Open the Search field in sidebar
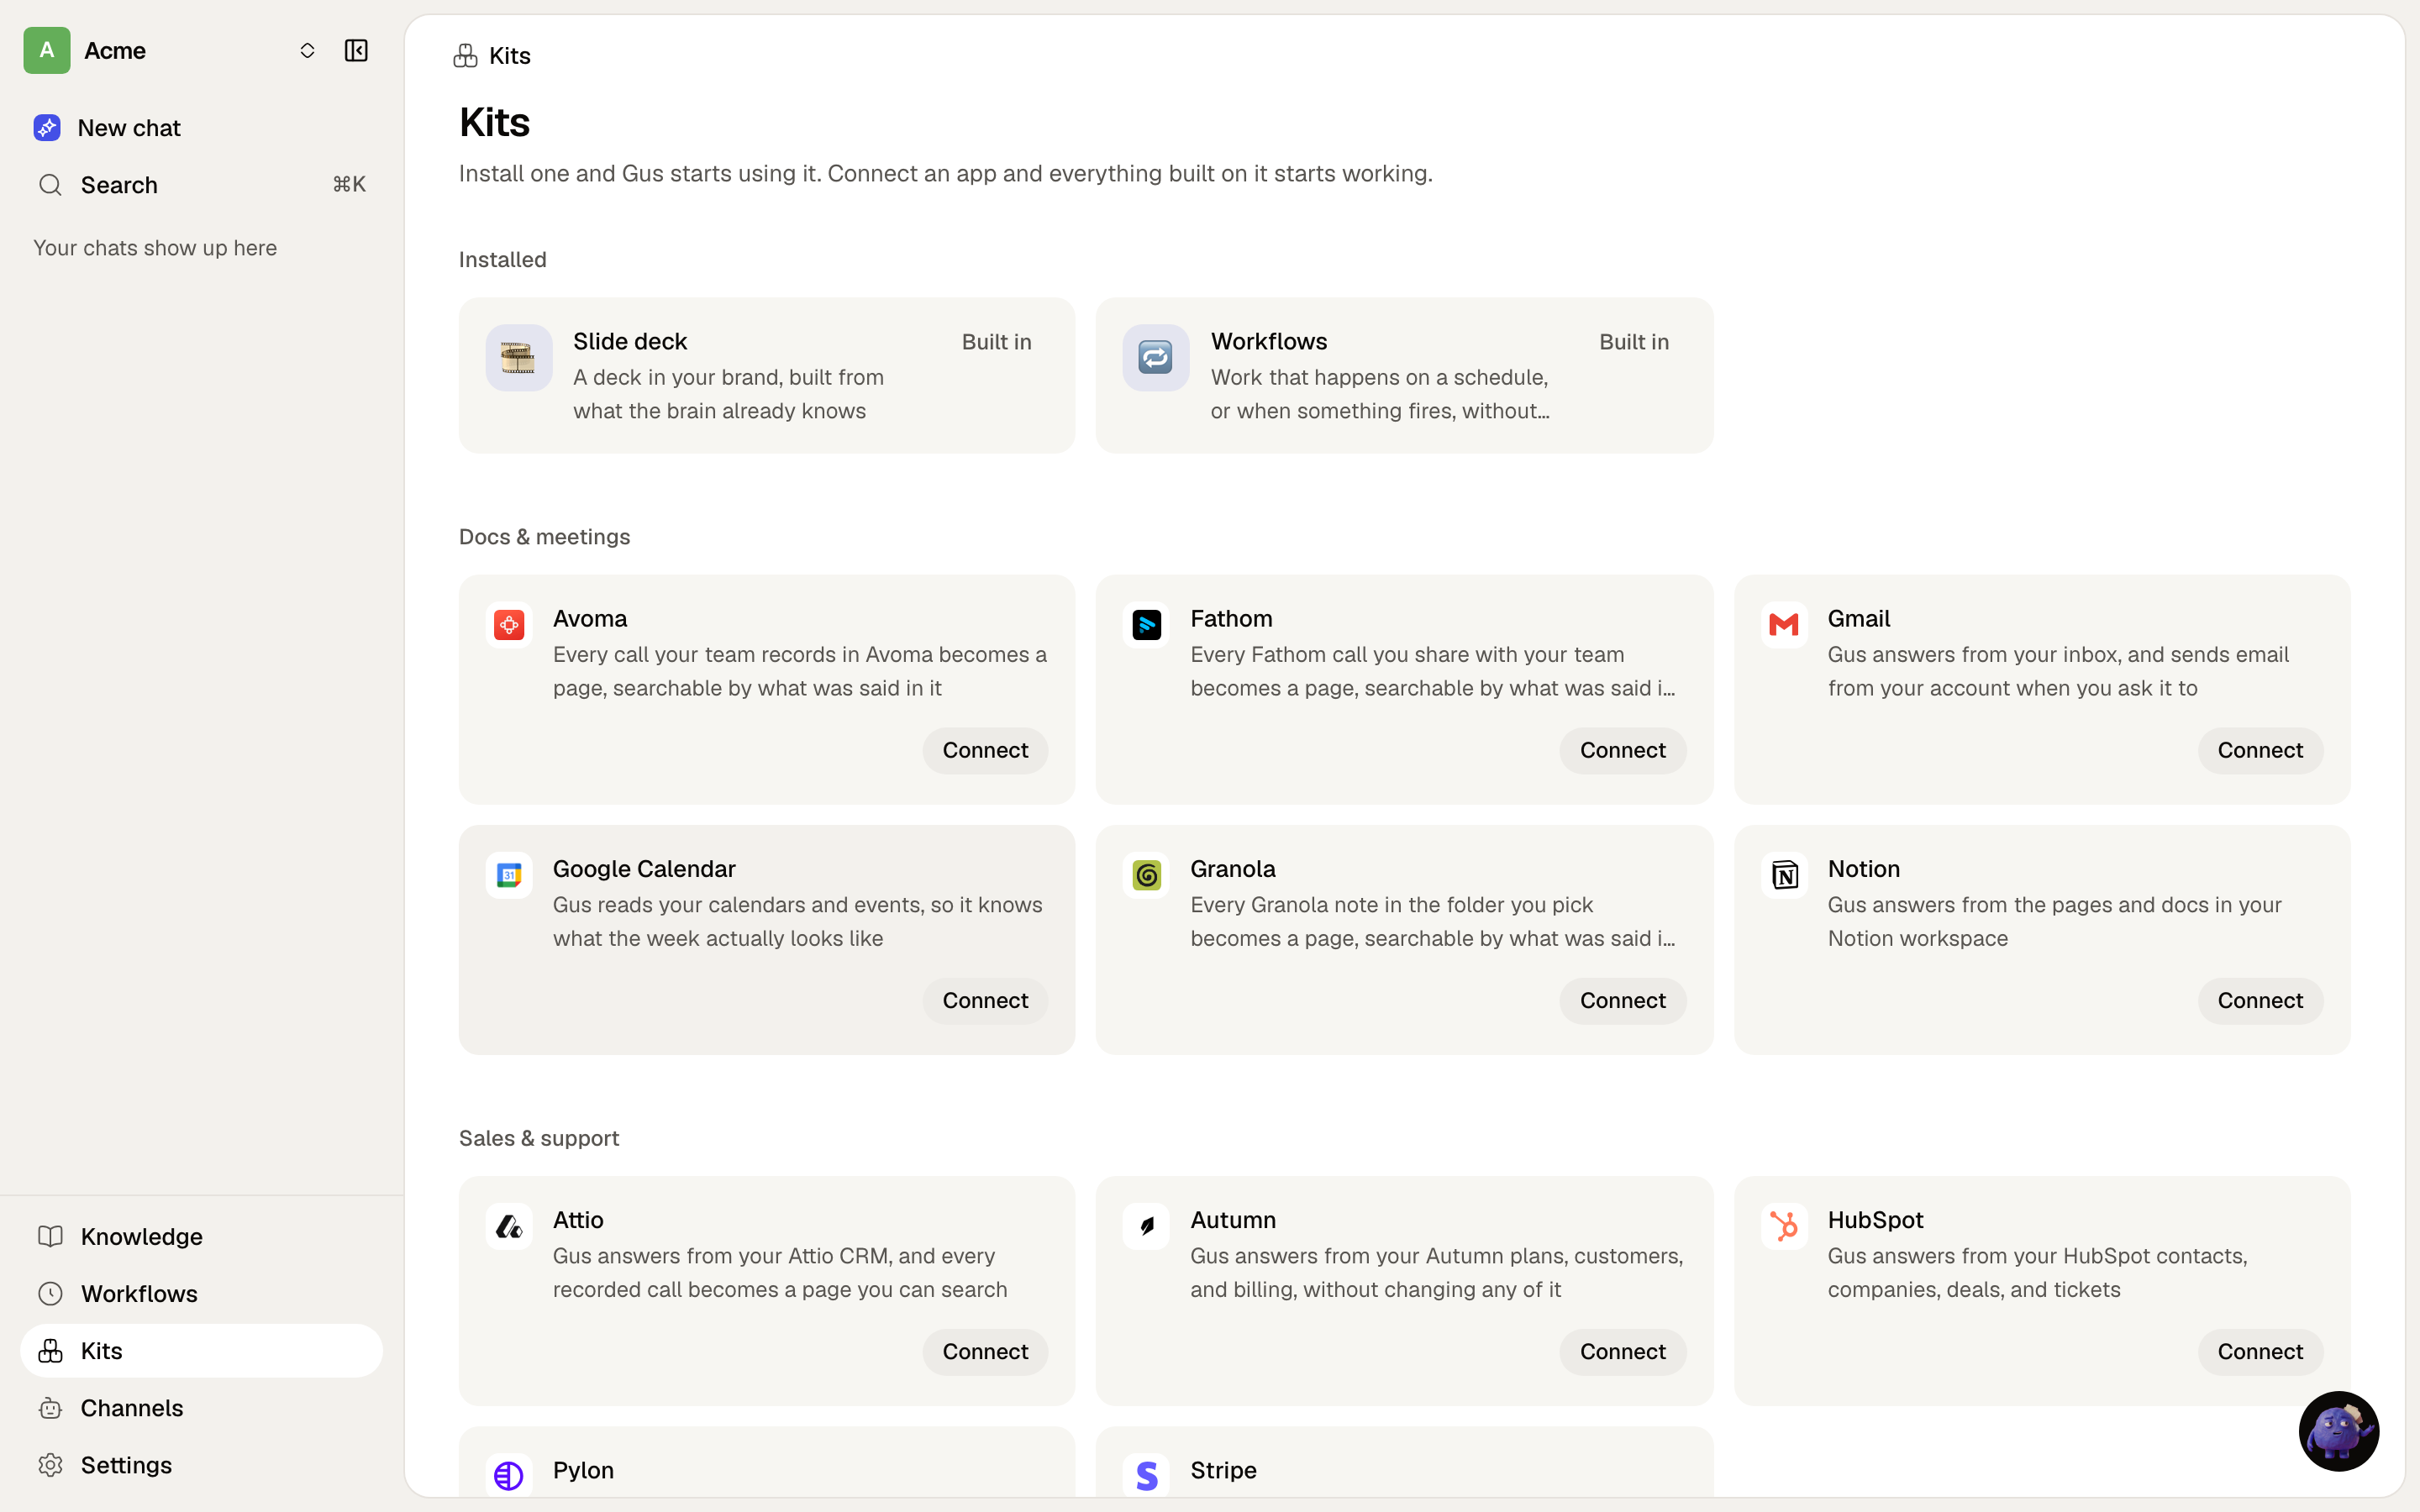 pyautogui.click(x=201, y=185)
